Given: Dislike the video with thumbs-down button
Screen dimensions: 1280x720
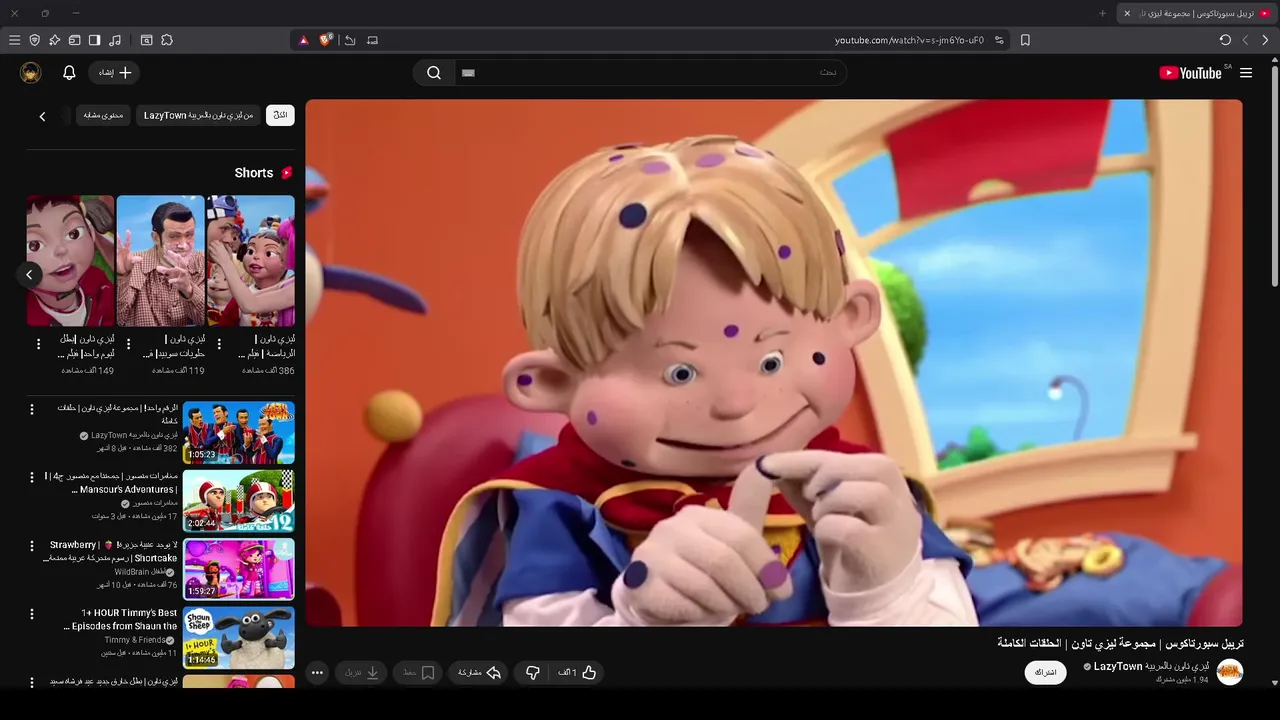Looking at the screenshot, I should click(533, 673).
